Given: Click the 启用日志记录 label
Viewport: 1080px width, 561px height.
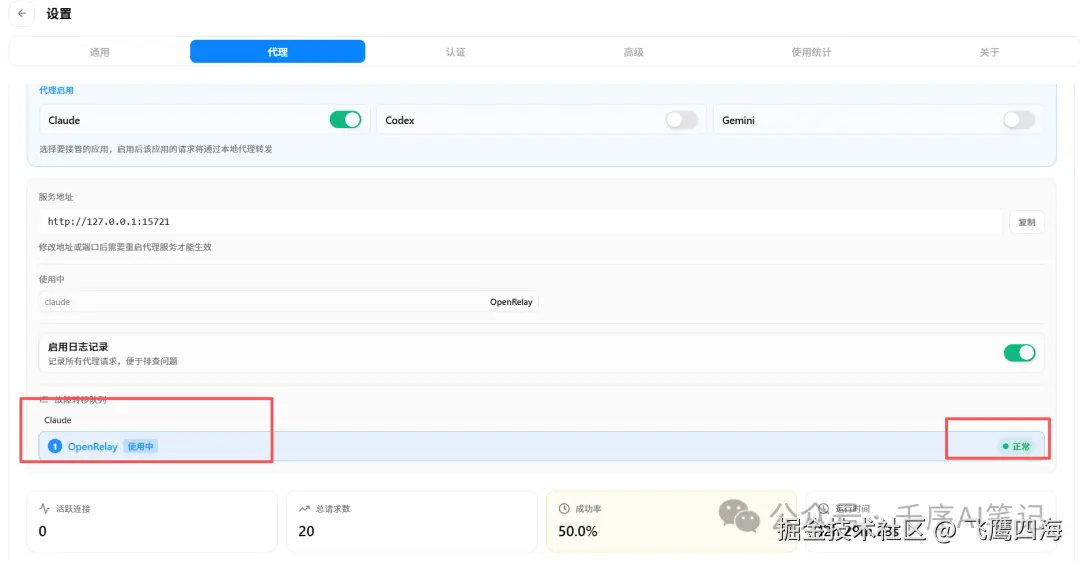Looking at the screenshot, I should (x=78, y=347).
